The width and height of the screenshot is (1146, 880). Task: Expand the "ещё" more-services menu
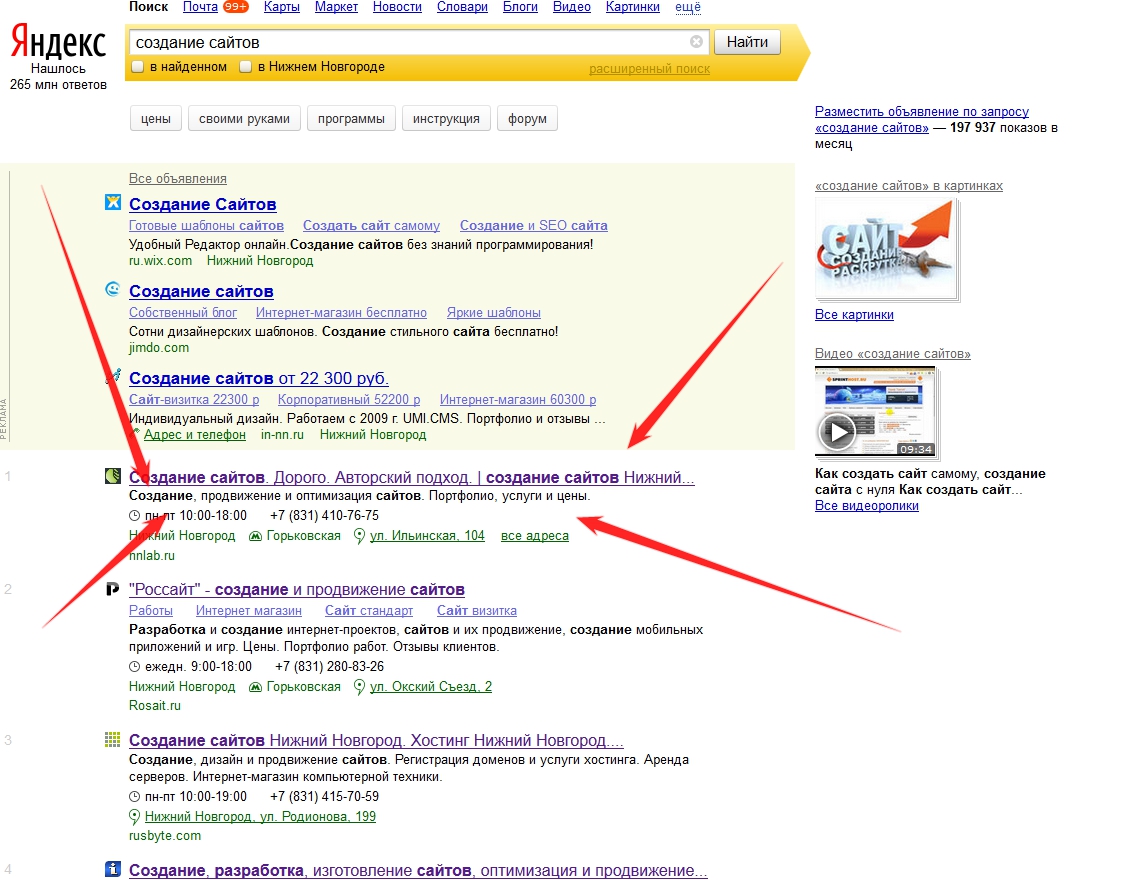click(x=688, y=7)
